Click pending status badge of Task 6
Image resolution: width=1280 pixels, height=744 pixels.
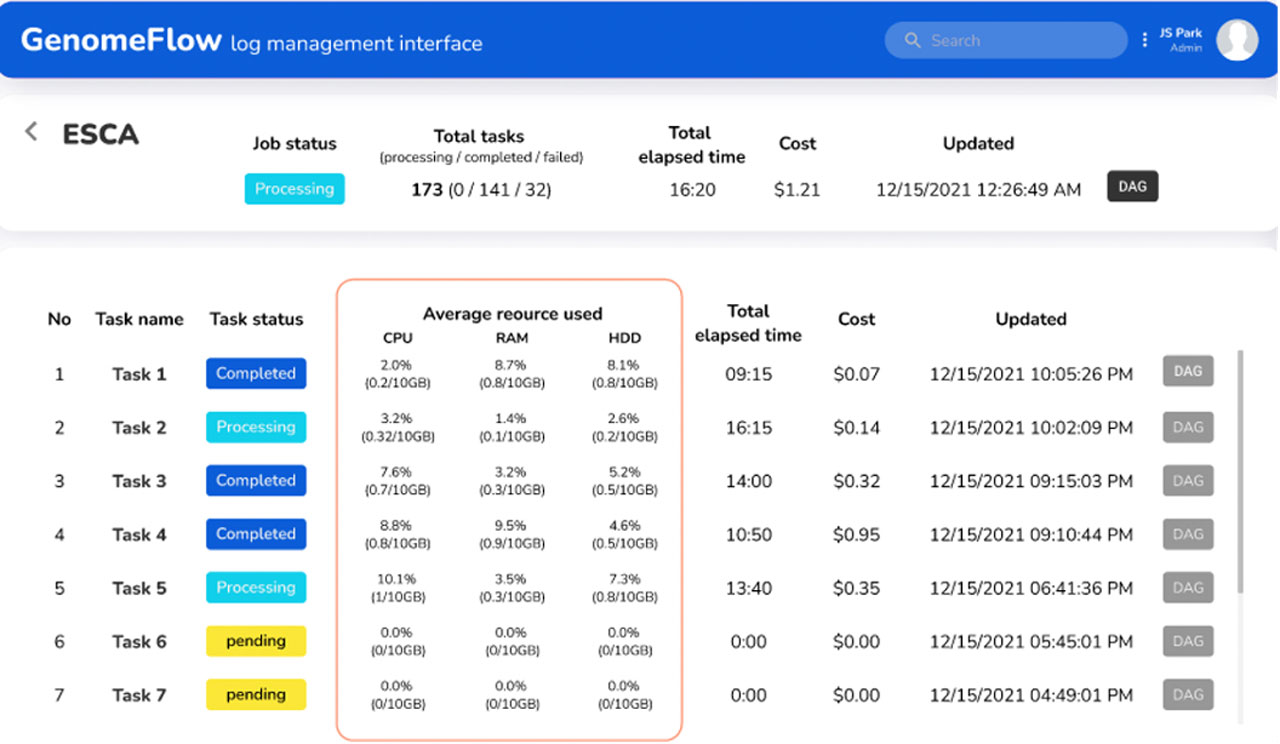[x=256, y=641]
